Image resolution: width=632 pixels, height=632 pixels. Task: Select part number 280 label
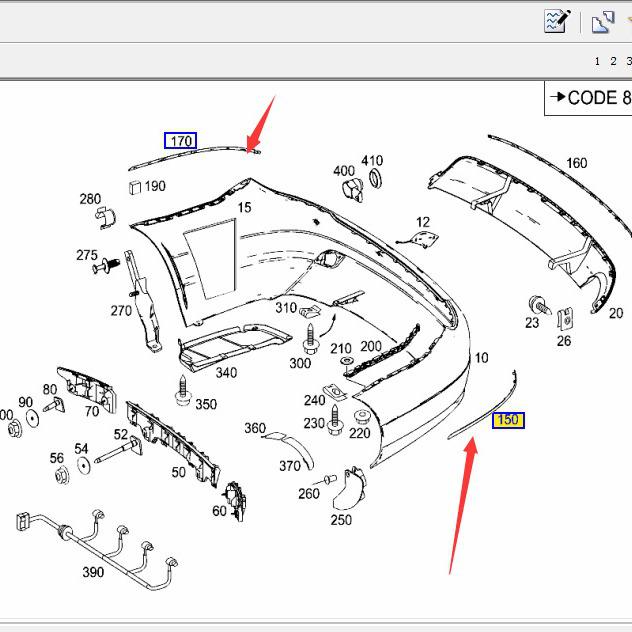pos(90,199)
